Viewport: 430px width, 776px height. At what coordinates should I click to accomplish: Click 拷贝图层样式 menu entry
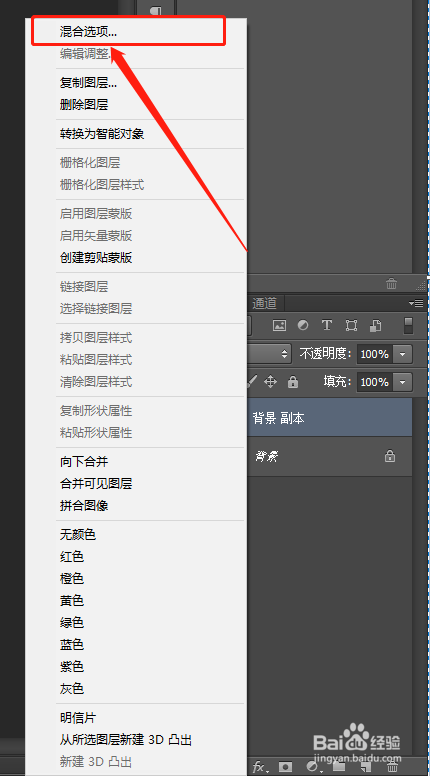tap(96, 338)
